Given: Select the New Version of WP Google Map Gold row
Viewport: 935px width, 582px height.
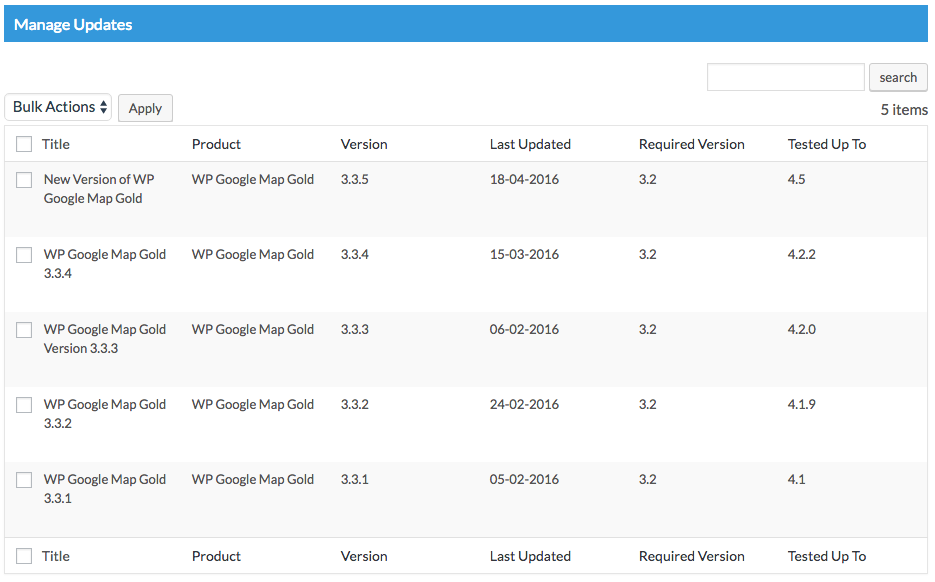Looking at the screenshot, I should [24, 179].
